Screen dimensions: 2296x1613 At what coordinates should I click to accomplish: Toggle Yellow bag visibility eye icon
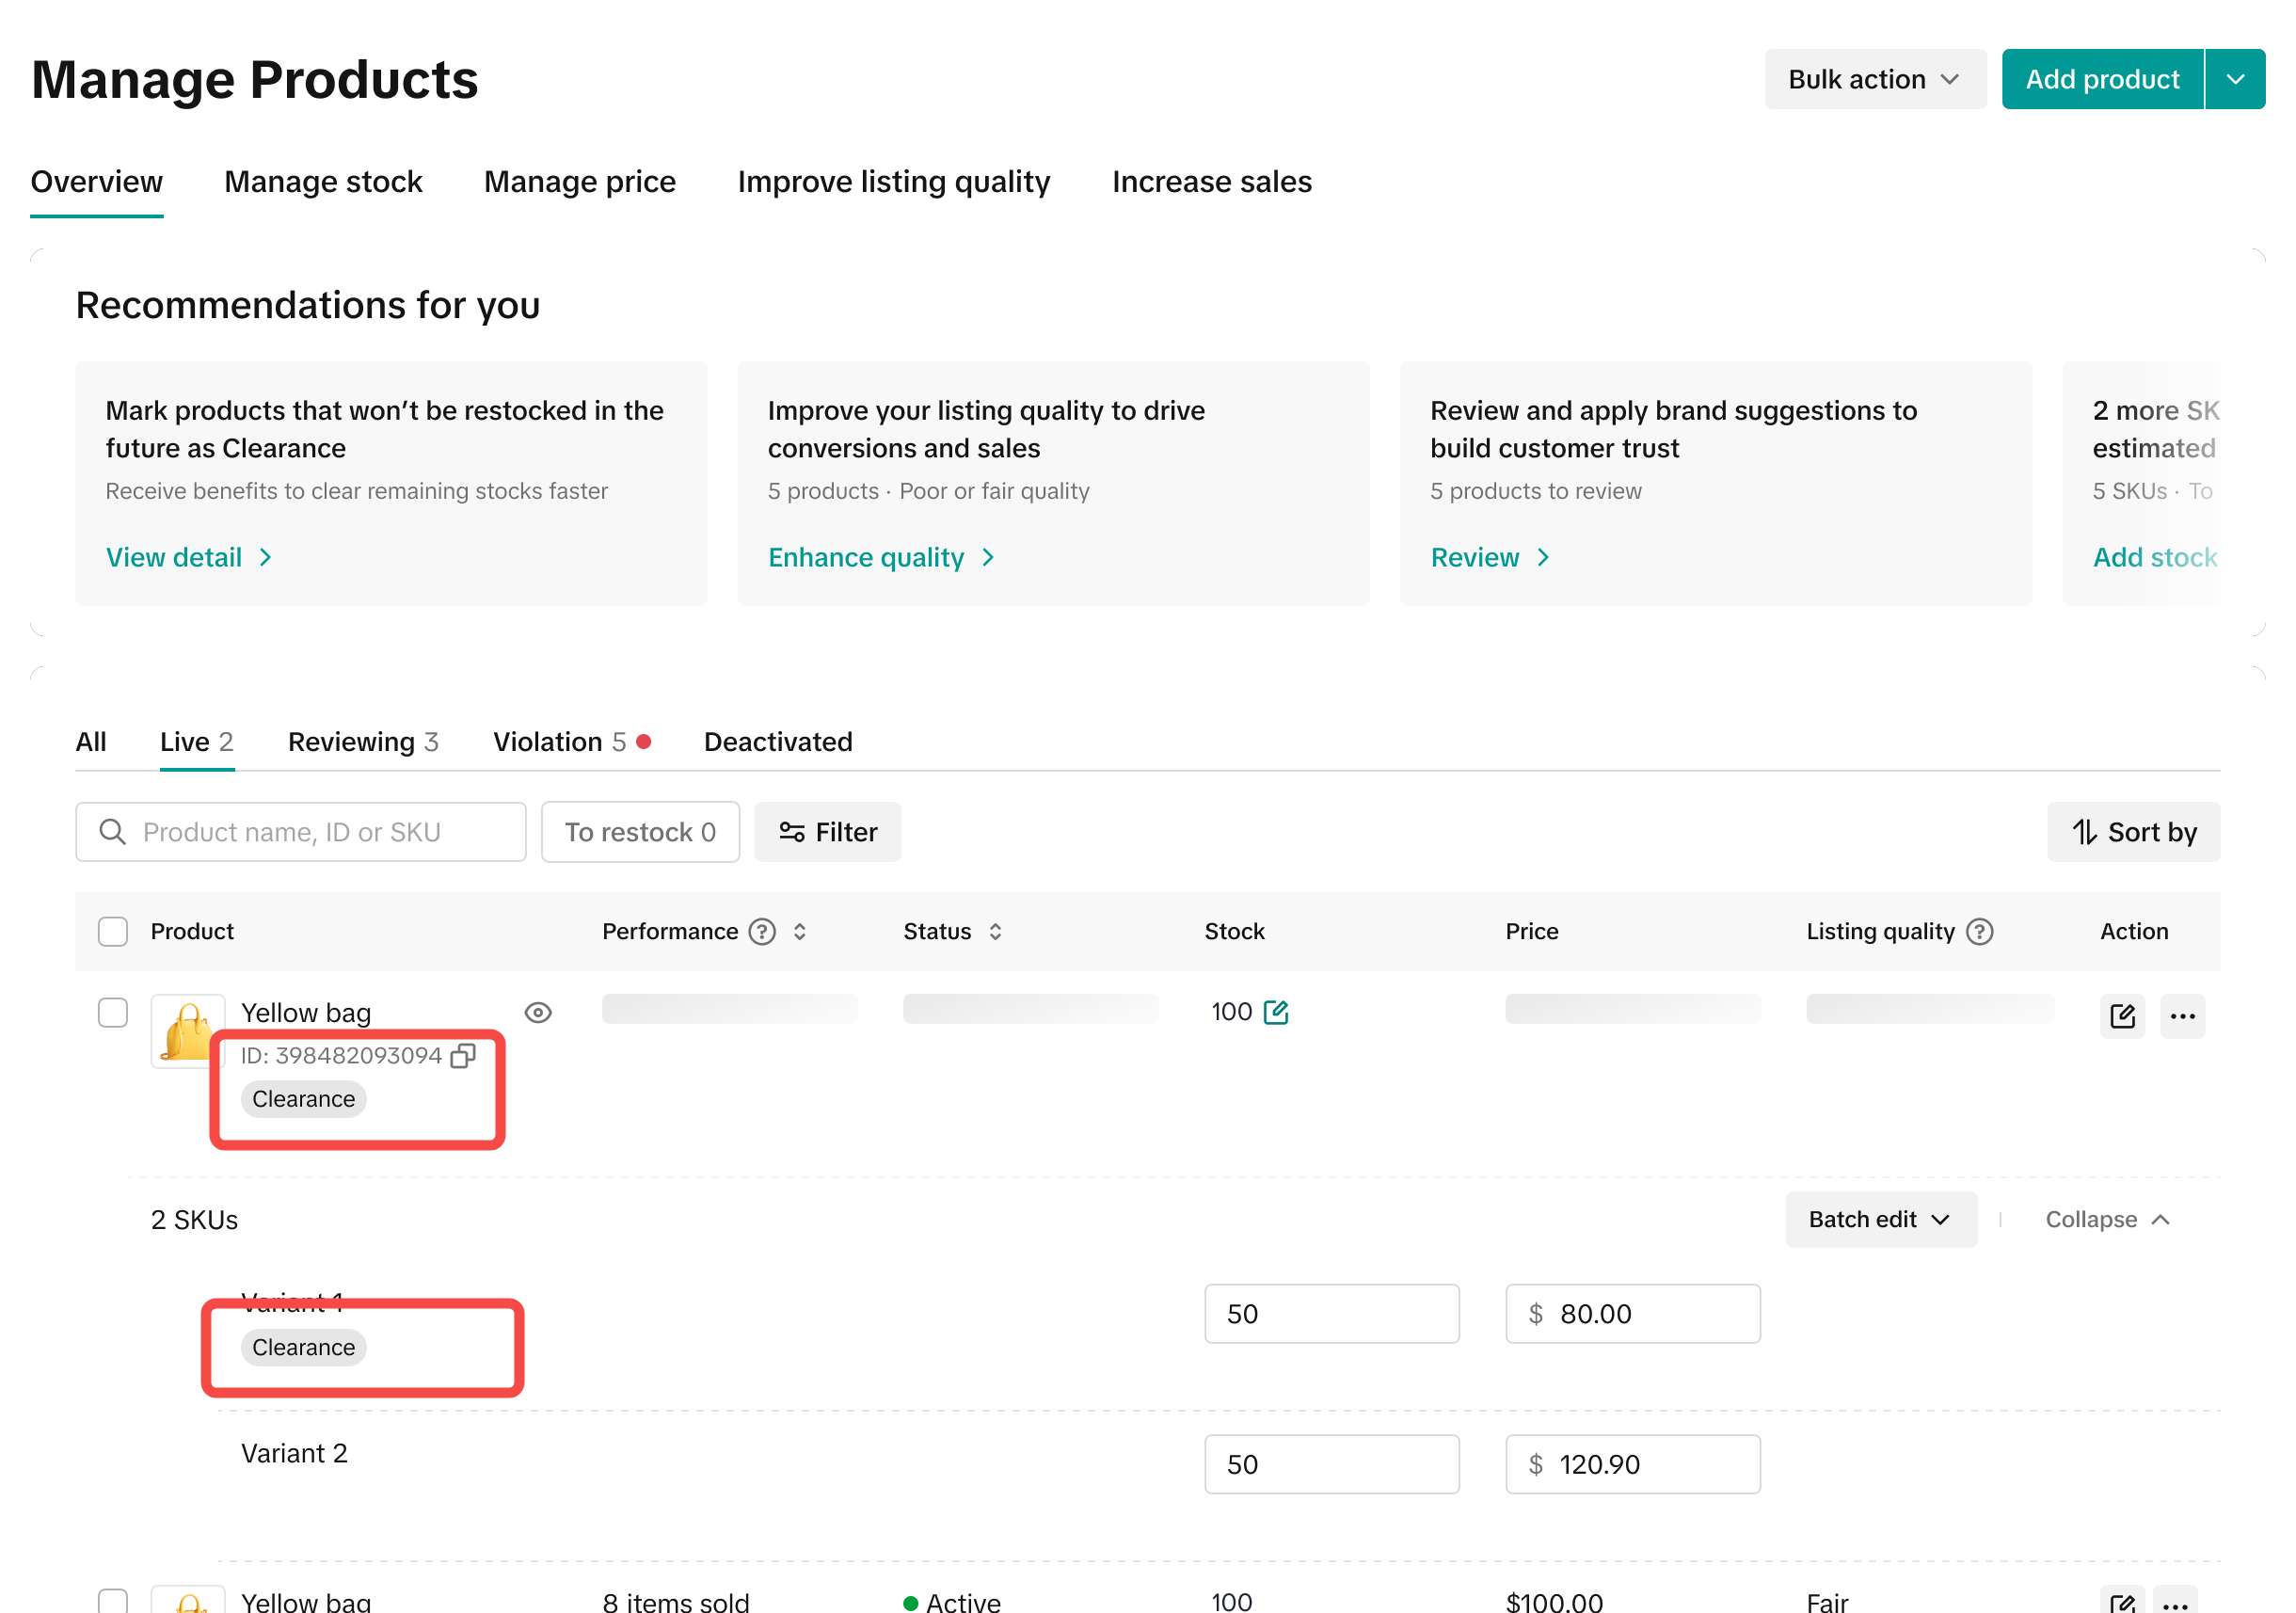pyautogui.click(x=538, y=1013)
